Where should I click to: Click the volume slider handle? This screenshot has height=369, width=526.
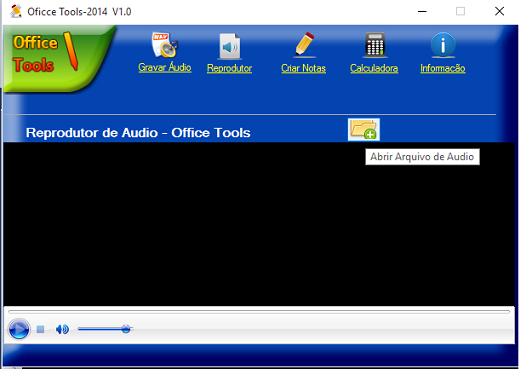point(126,329)
